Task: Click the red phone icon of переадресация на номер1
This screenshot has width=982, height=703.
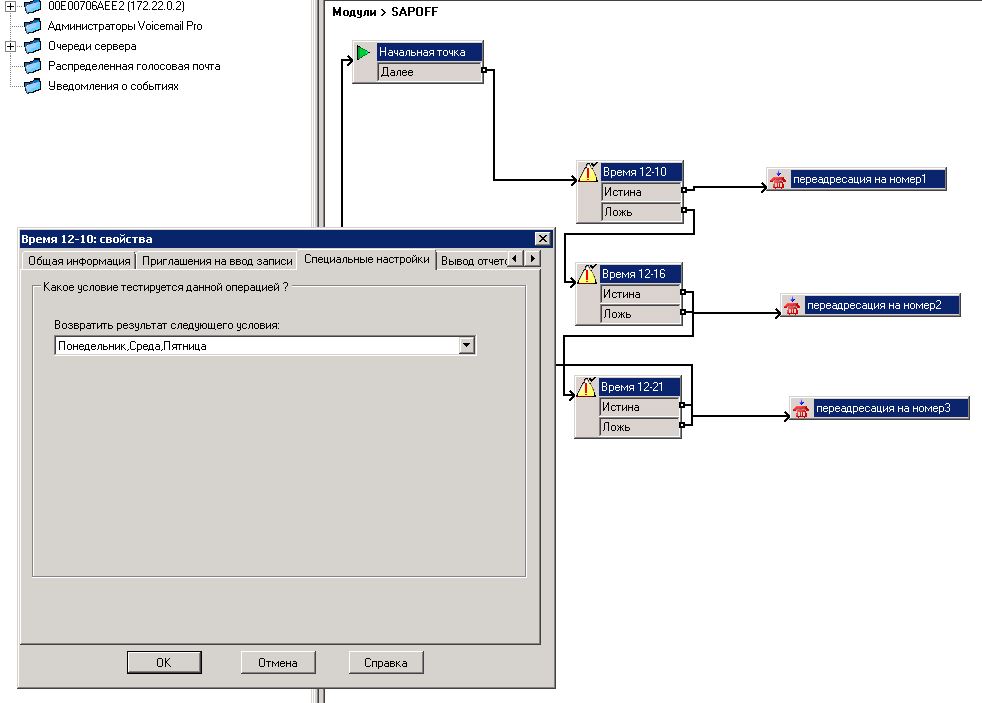Action: click(x=778, y=180)
